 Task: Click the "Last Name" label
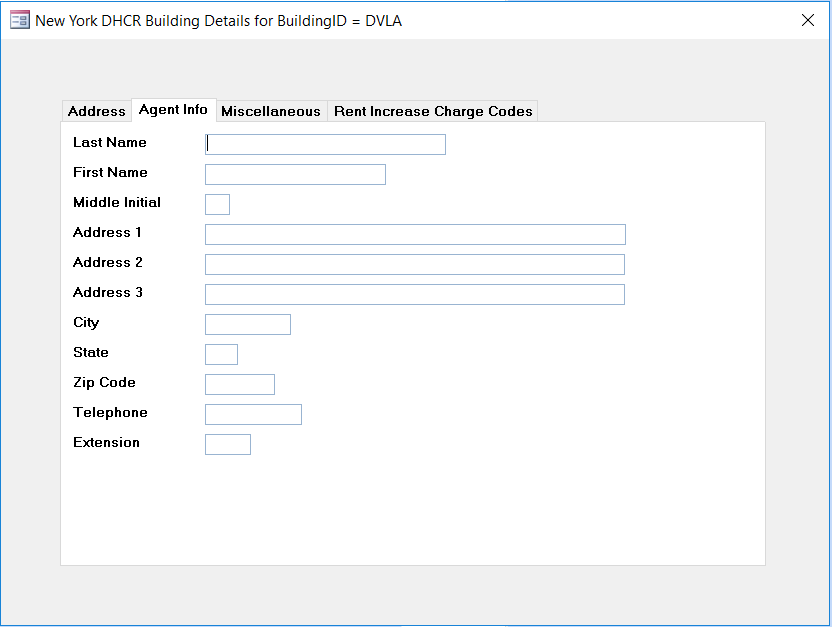click(110, 142)
